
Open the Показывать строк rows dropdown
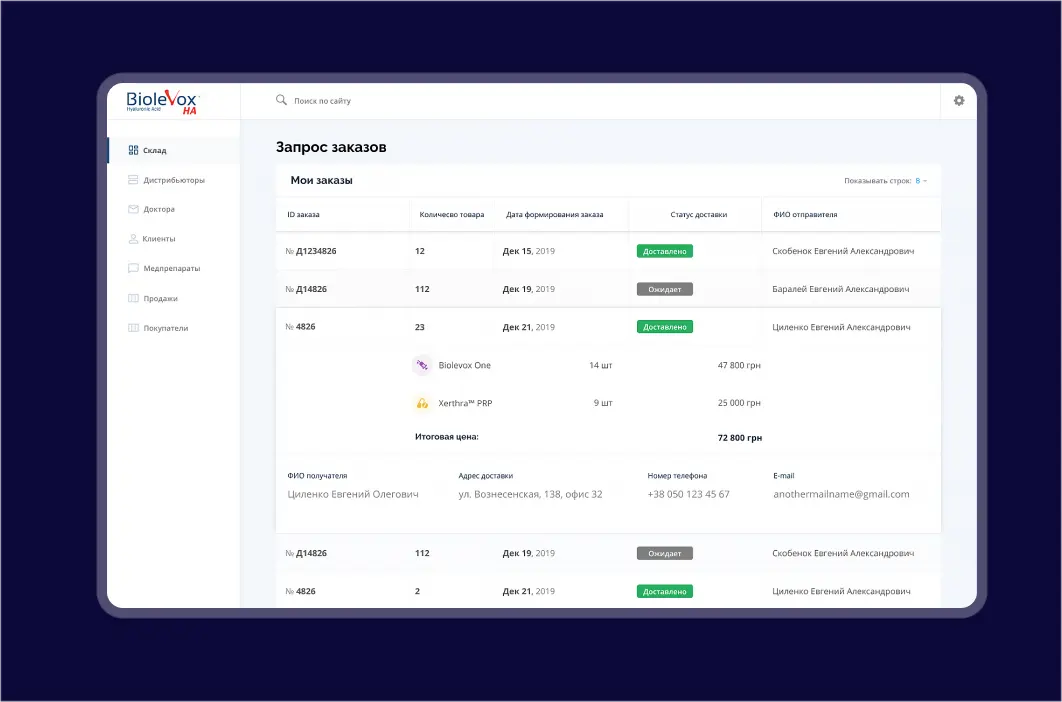click(x=918, y=182)
